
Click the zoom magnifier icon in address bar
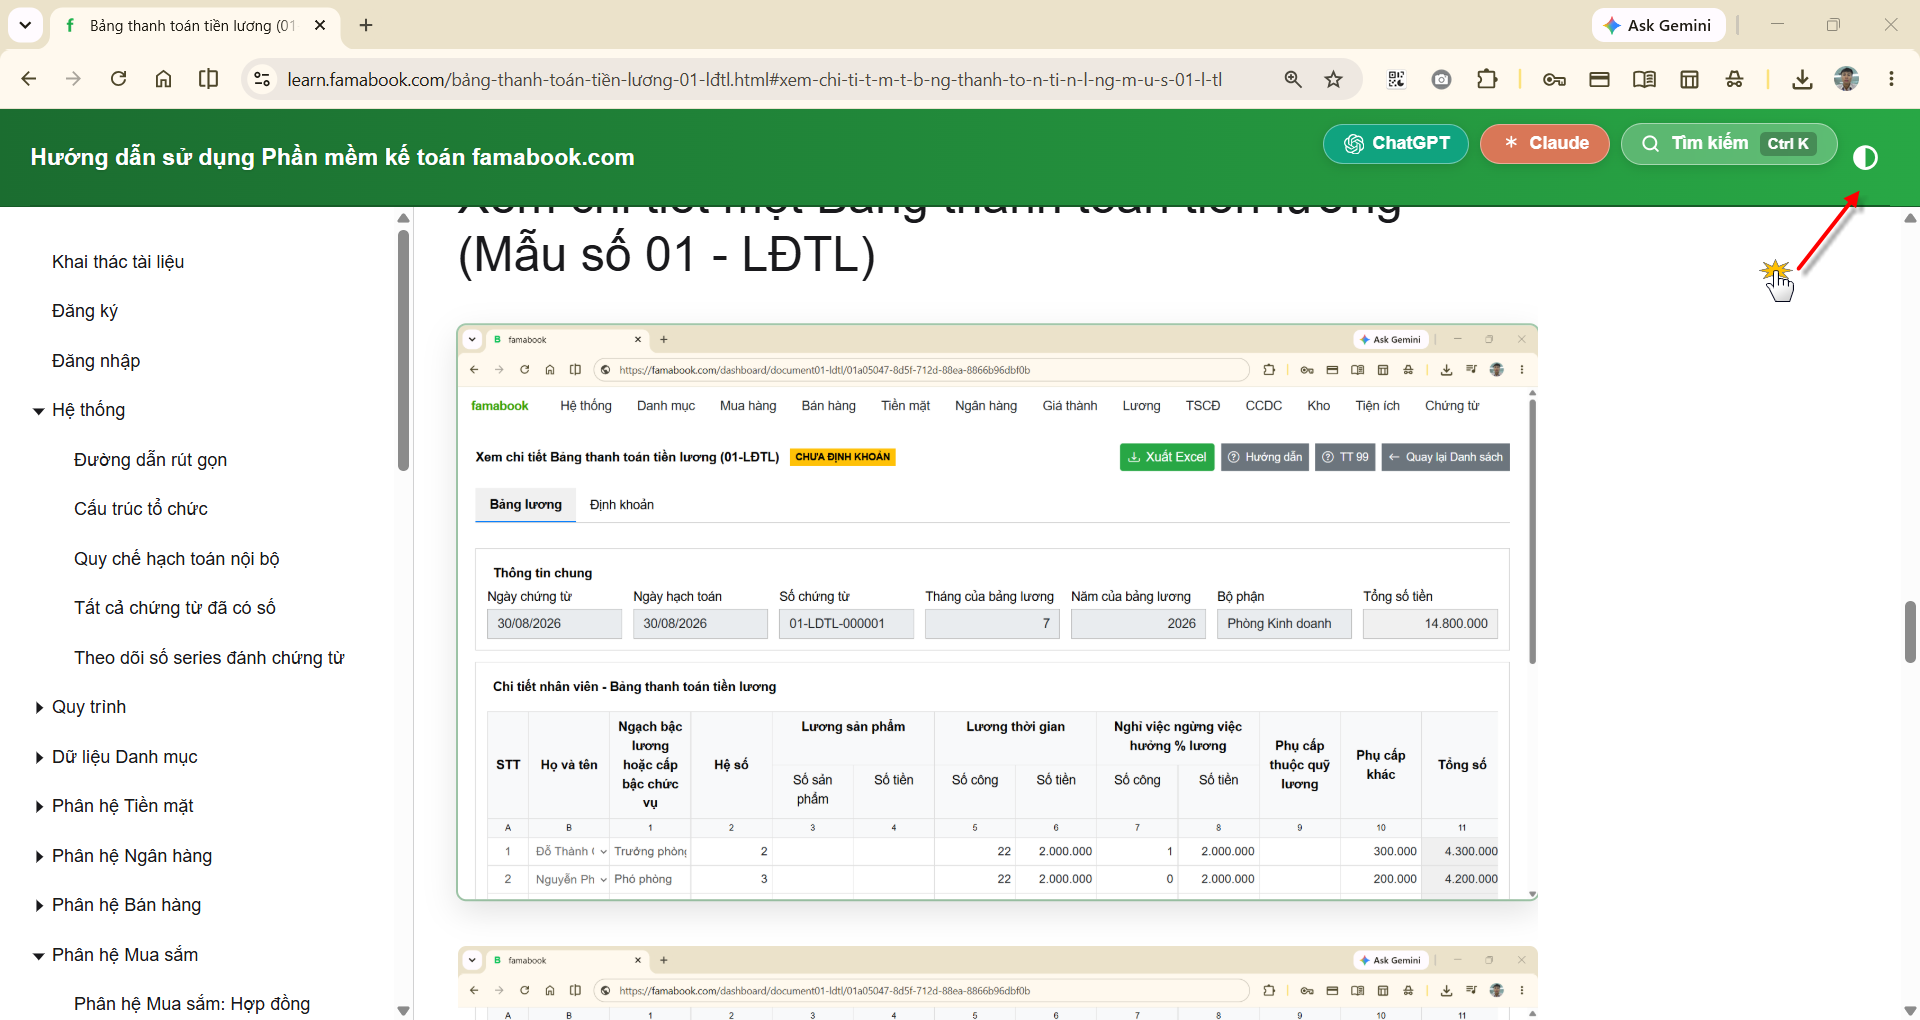1292,79
